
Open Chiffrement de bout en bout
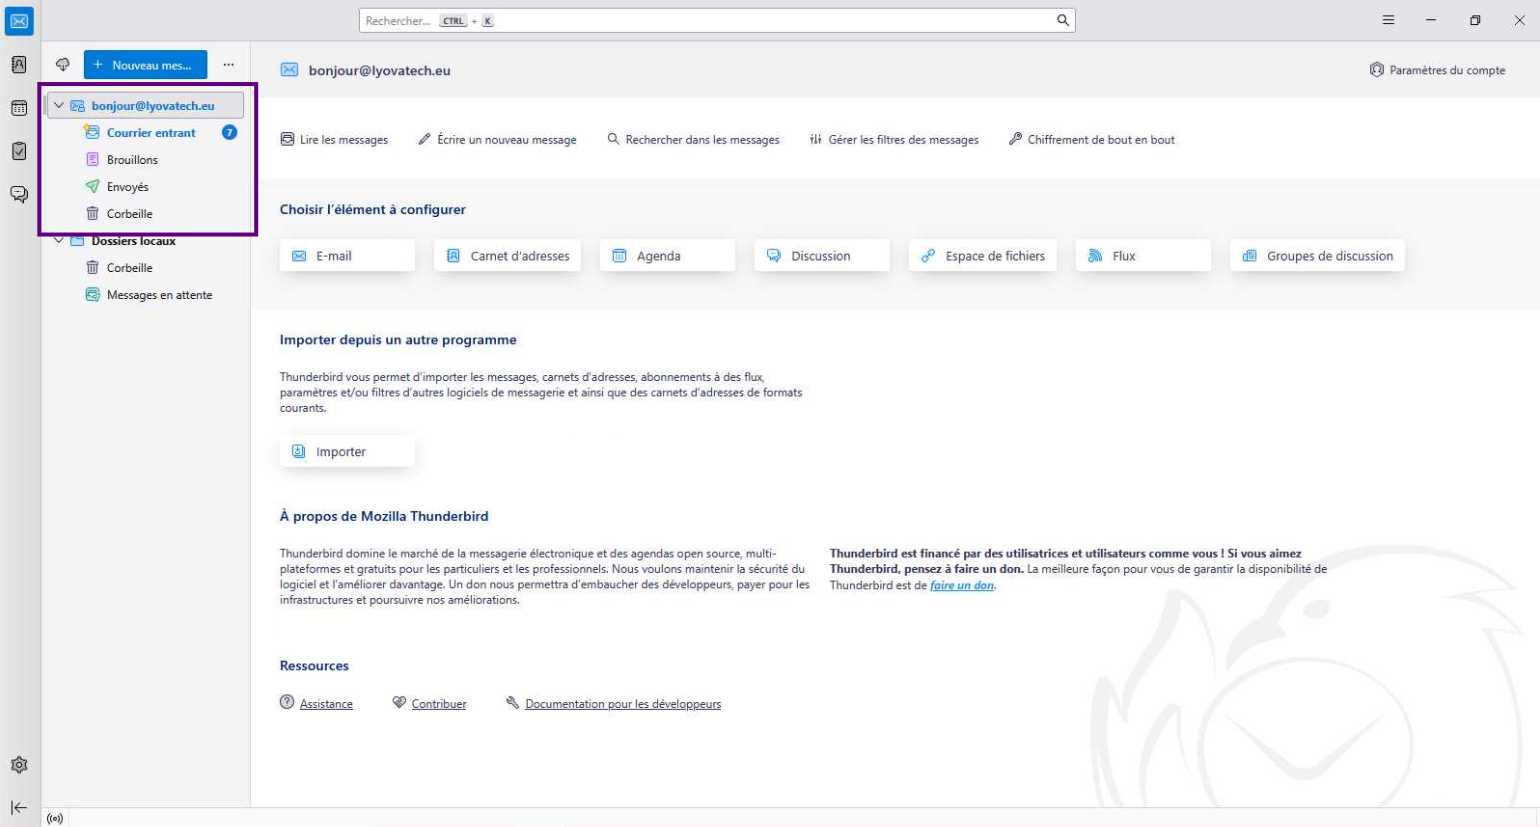1091,140
